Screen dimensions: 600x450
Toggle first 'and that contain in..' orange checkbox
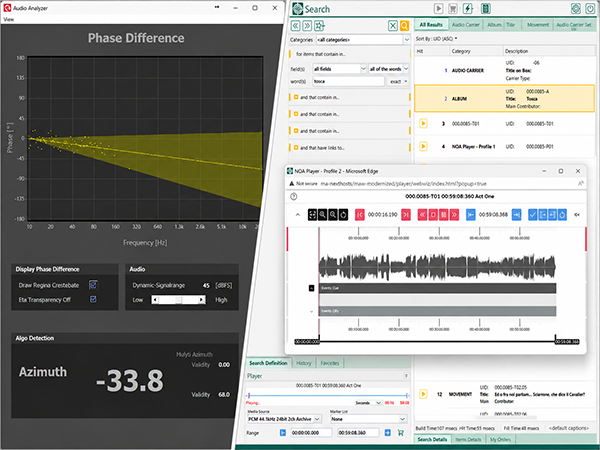point(296,97)
